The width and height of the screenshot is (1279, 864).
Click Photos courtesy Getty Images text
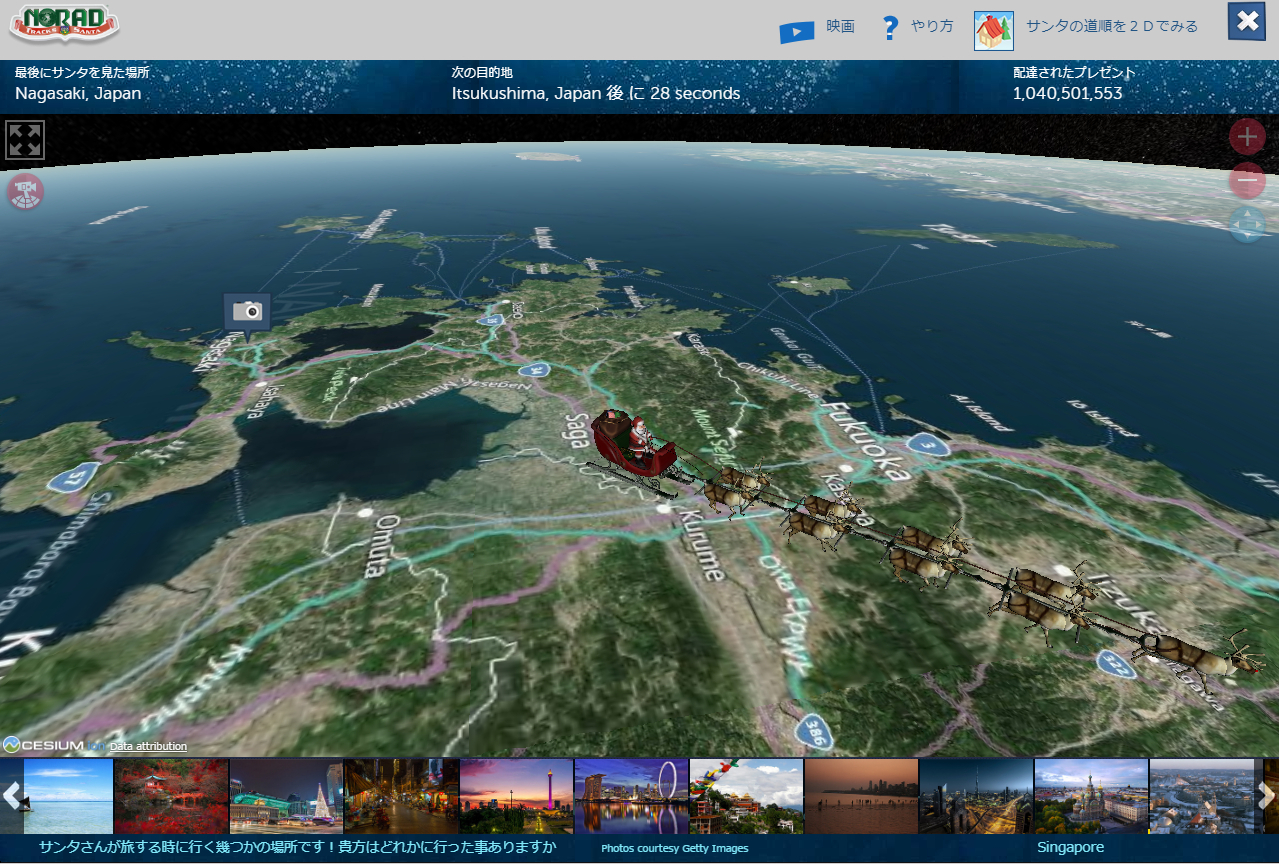point(674,849)
